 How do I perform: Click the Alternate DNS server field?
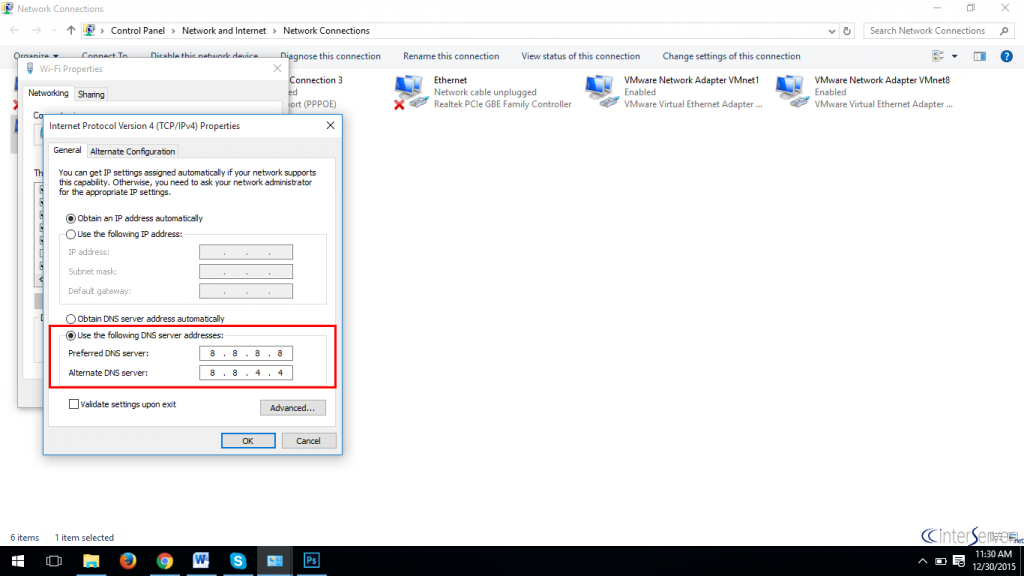[246, 373]
